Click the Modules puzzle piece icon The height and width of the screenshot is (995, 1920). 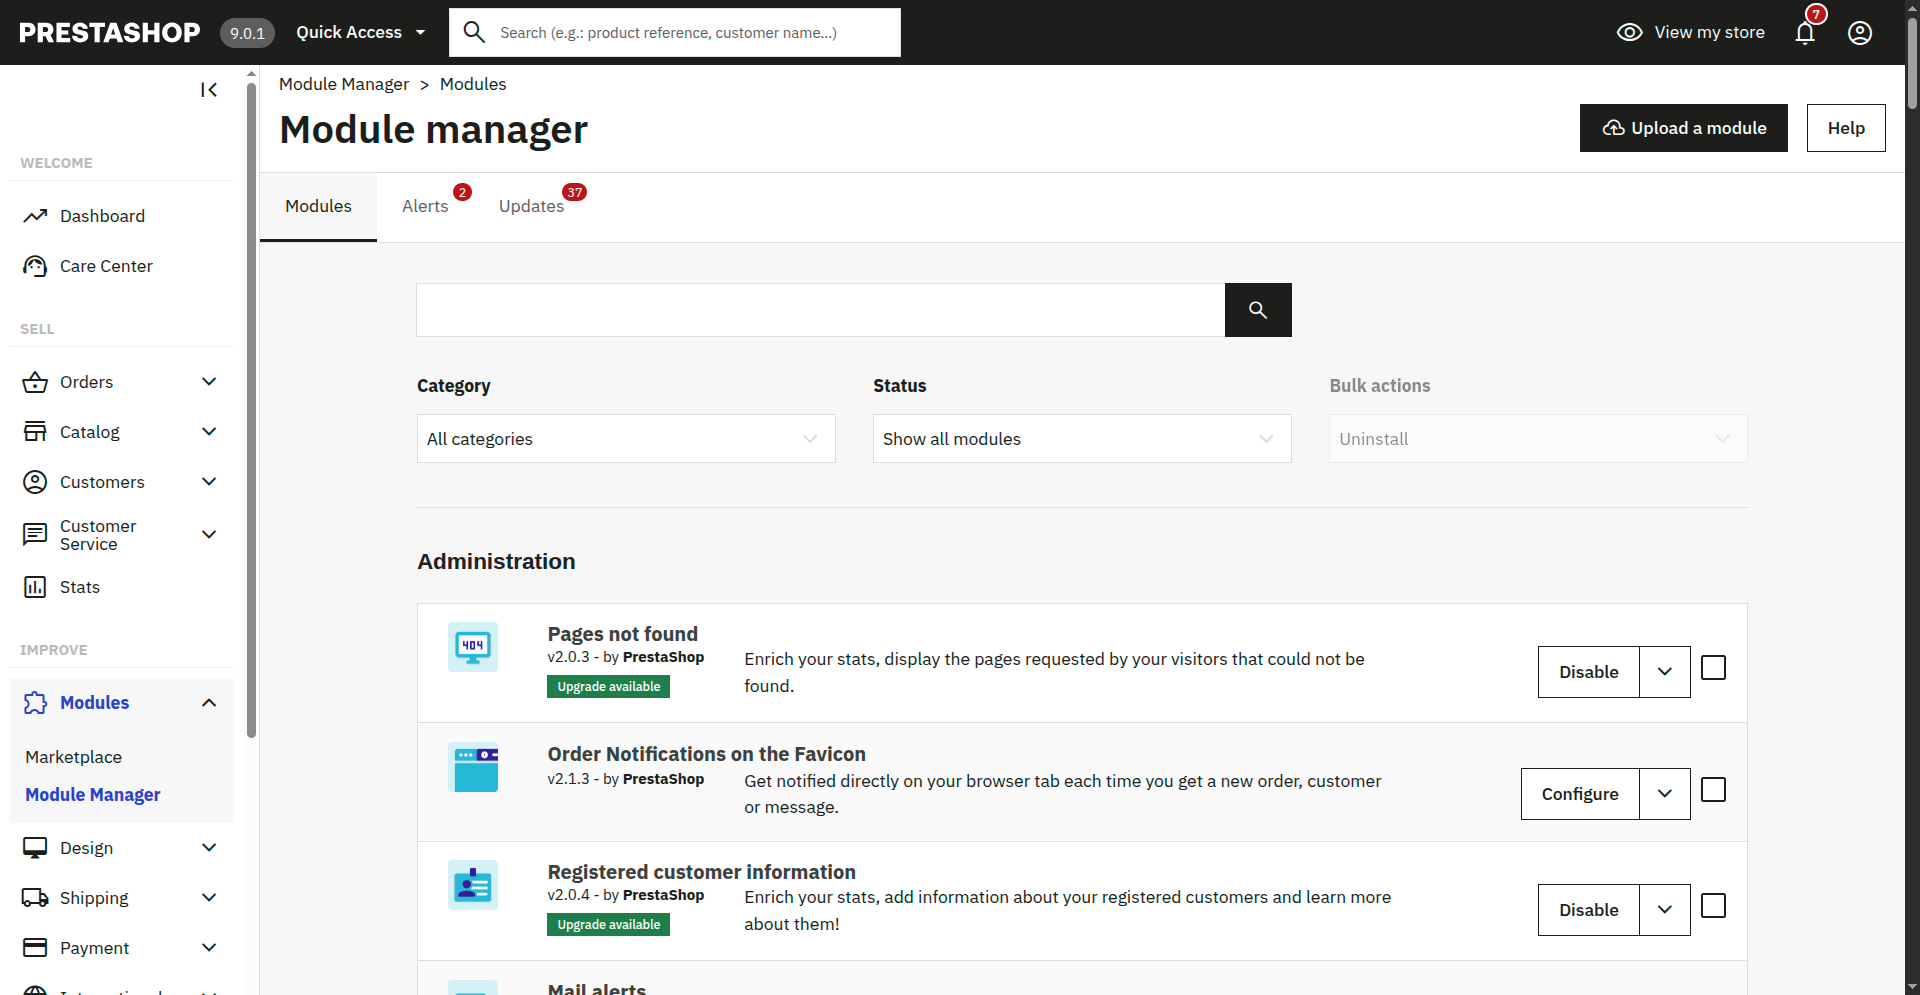tap(35, 703)
